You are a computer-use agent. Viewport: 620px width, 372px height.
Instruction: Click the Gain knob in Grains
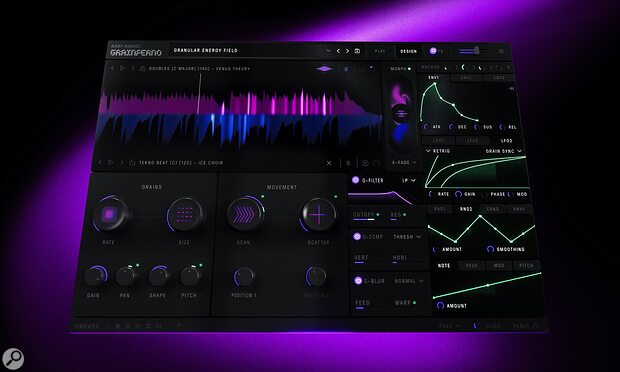pos(95,276)
